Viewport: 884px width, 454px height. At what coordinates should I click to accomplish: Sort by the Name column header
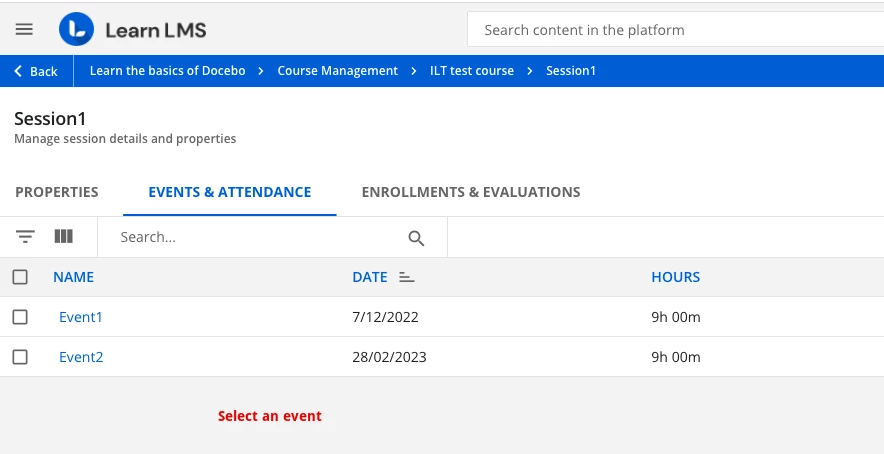tap(73, 277)
